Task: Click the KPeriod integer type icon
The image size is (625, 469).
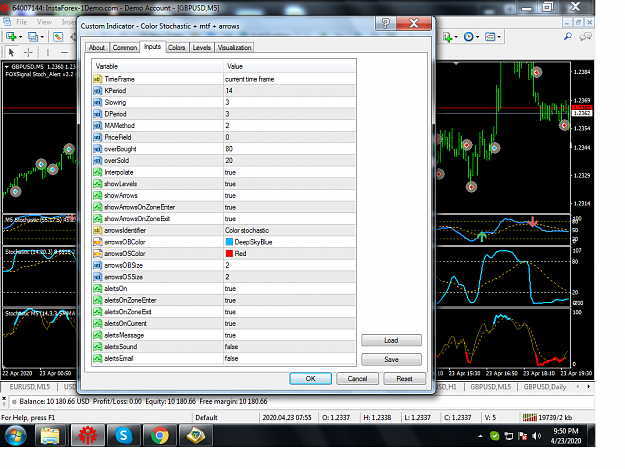Action: click(x=98, y=91)
